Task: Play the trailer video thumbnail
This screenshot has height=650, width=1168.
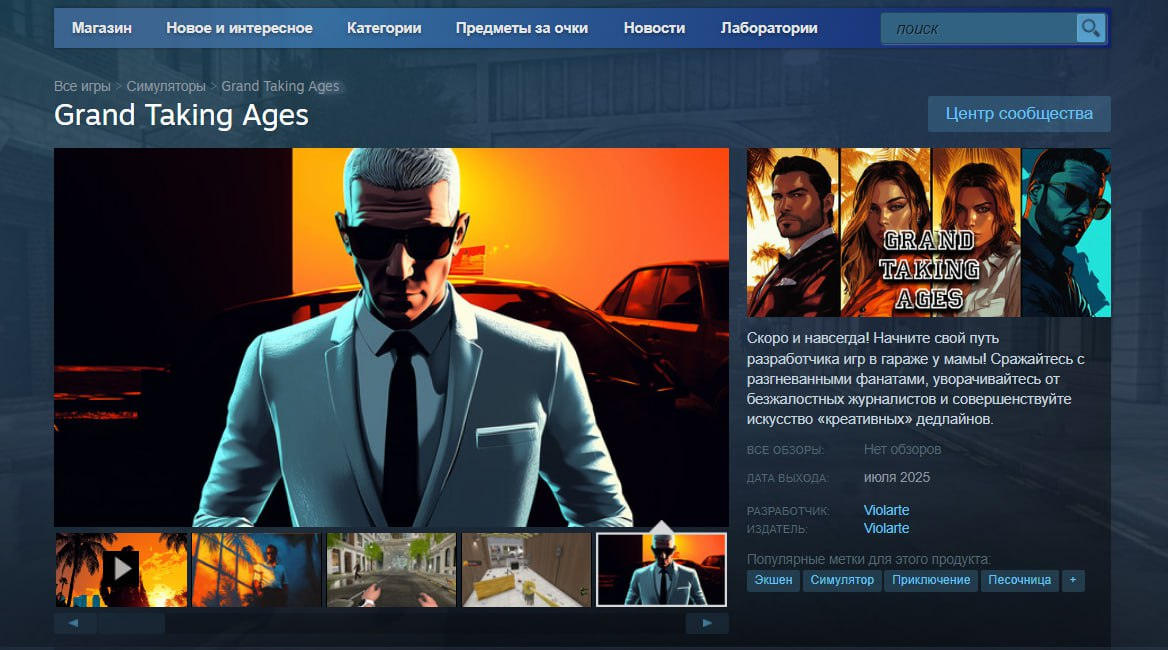Action: tap(121, 570)
